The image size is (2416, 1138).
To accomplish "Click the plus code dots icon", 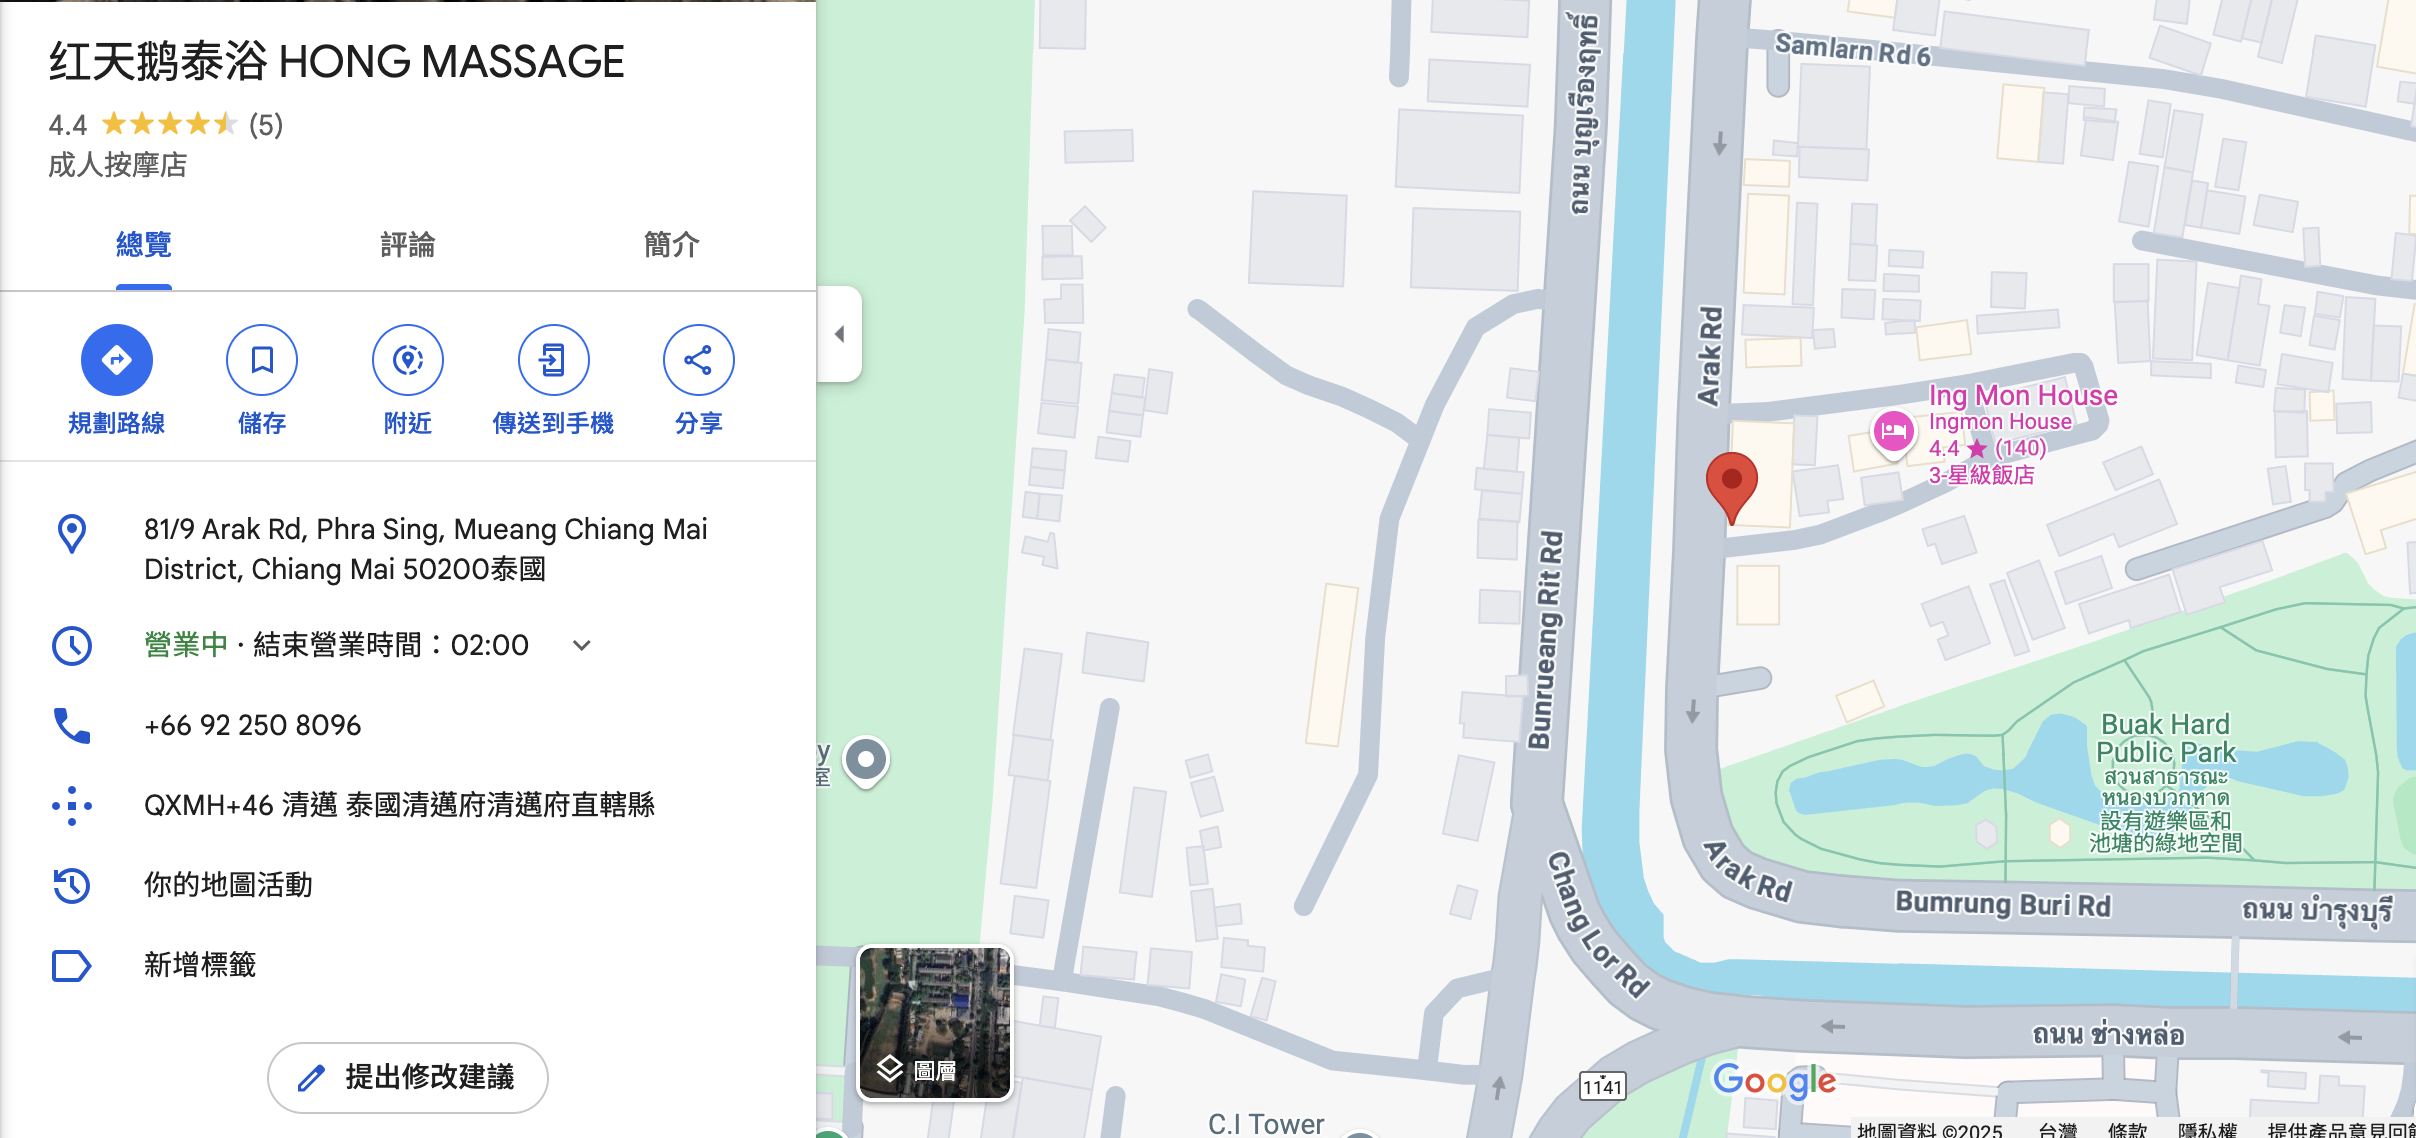I will tap(72, 805).
